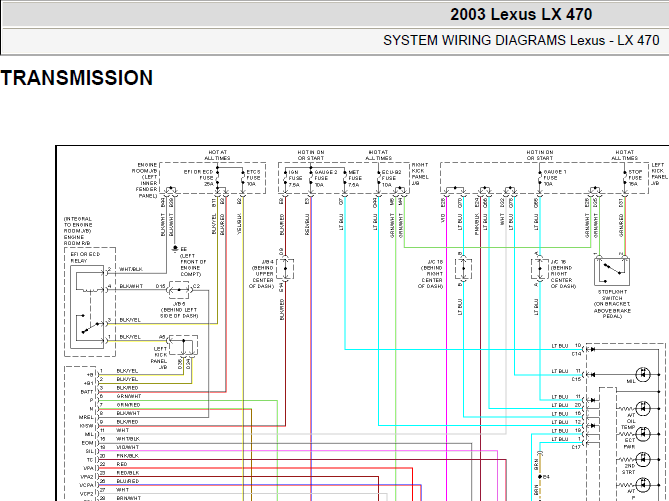Click the stoplight switch symbol
Viewport: 669px width, 501px height.
612,272
